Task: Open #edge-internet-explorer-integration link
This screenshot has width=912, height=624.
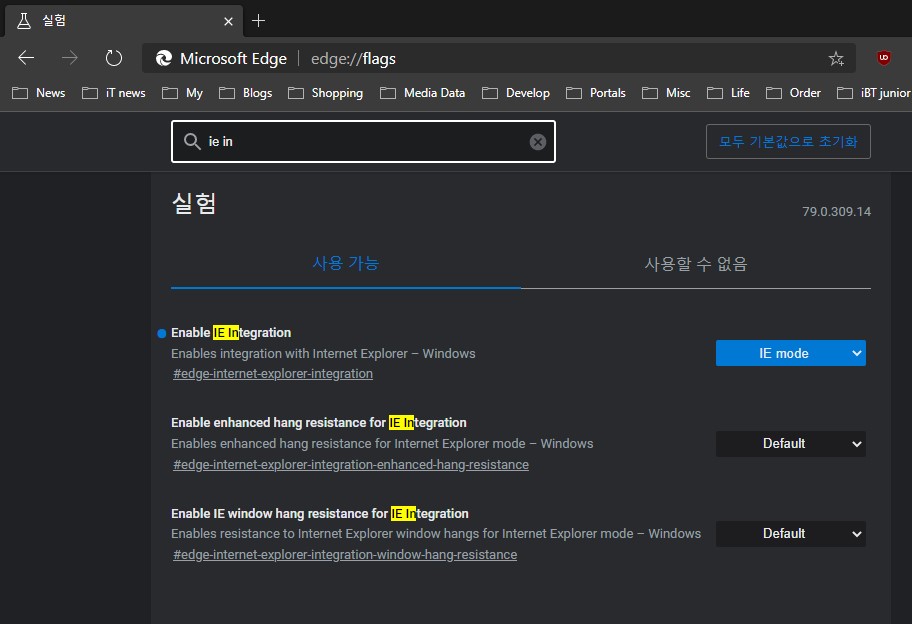Action: (273, 374)
